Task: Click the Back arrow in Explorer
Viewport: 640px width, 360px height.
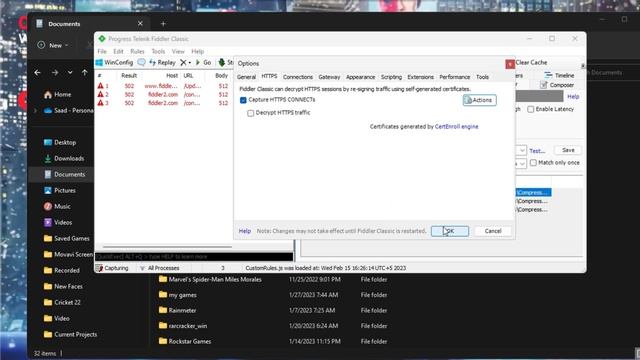Action: [38, 73]
